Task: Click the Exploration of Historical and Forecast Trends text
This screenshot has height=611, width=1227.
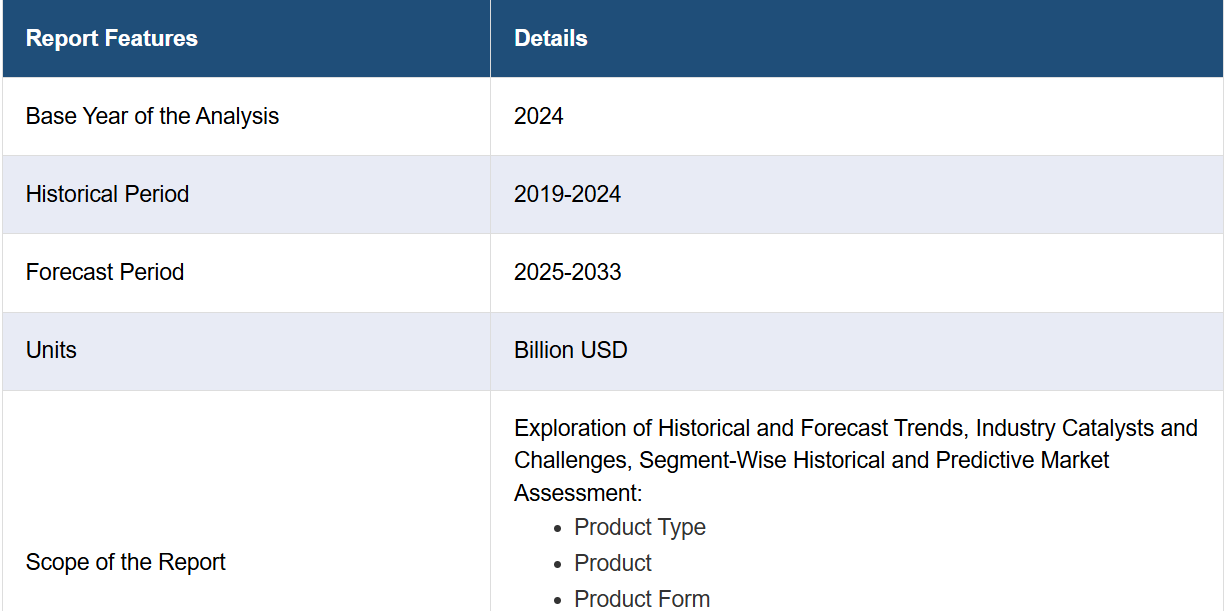Action: [x=740, y=428]
